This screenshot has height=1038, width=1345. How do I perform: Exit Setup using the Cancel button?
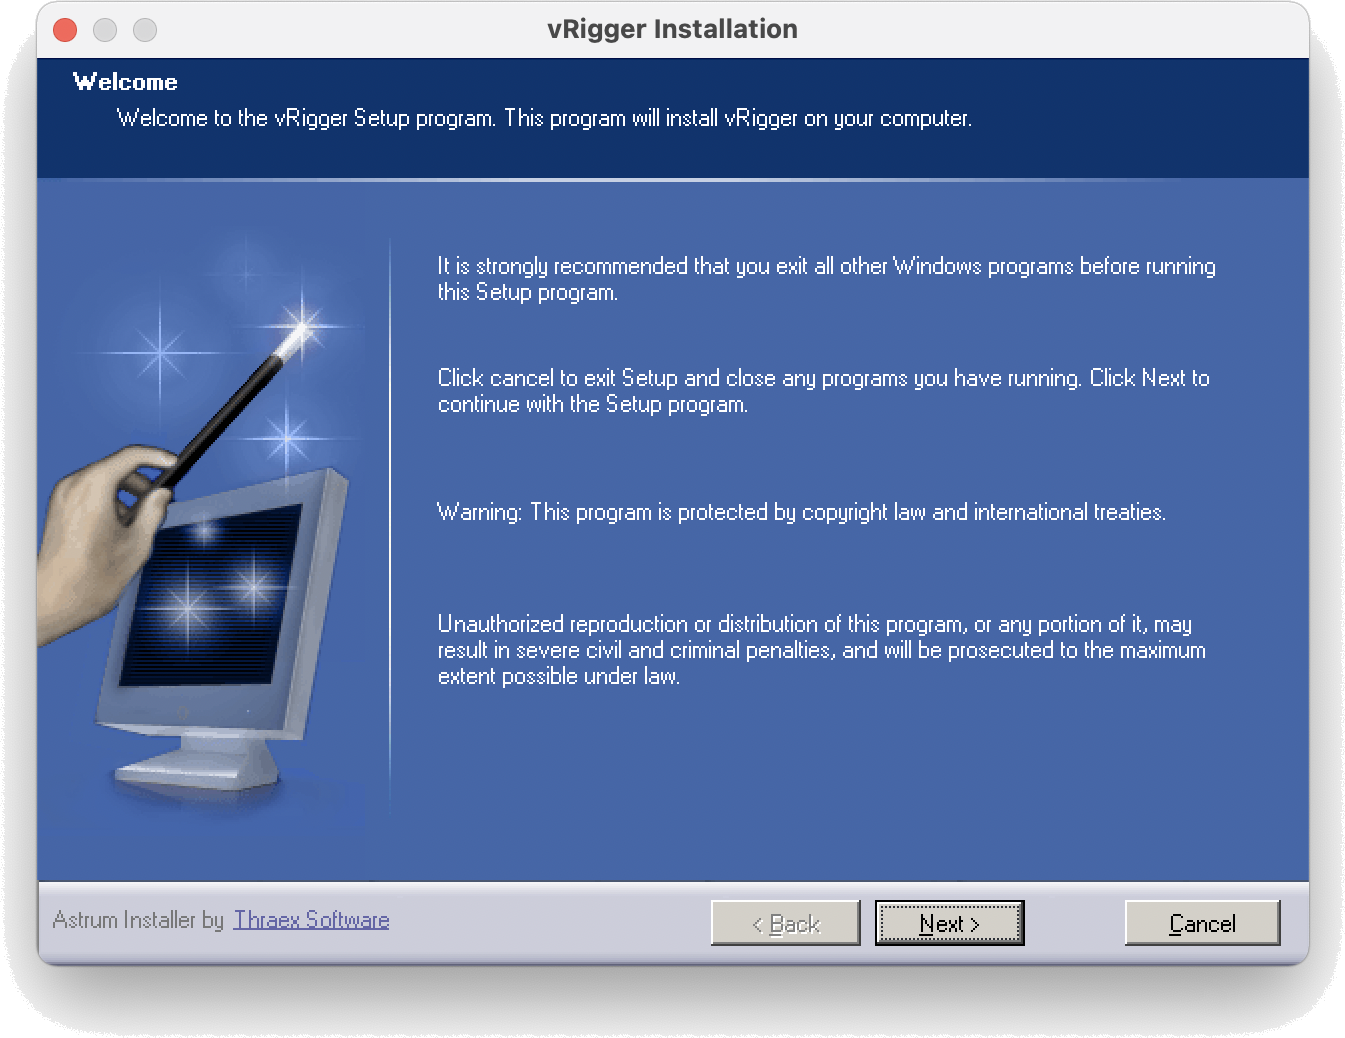click(x=1202, y=923)
